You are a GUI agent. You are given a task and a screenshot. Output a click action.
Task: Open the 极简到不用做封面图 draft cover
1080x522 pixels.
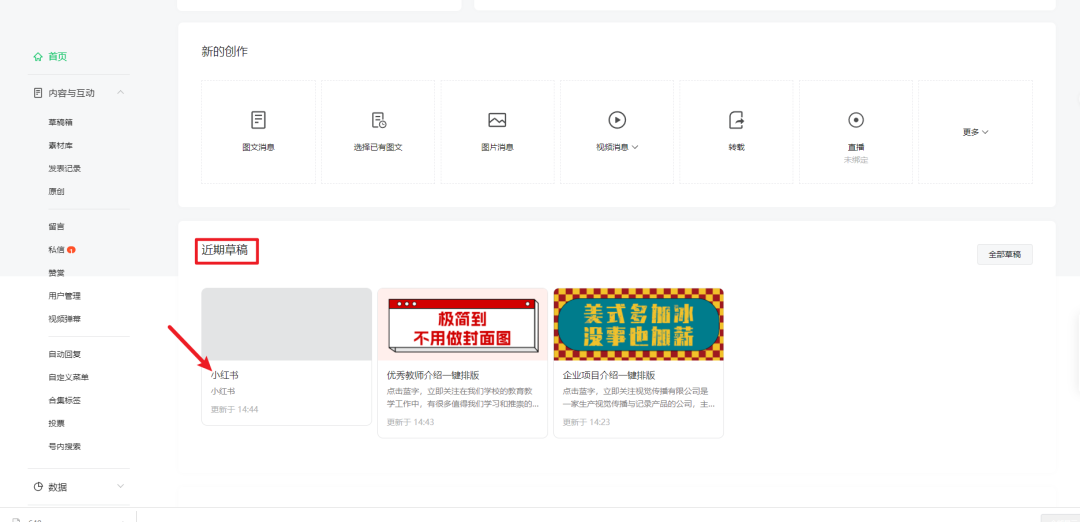[463, 324]
